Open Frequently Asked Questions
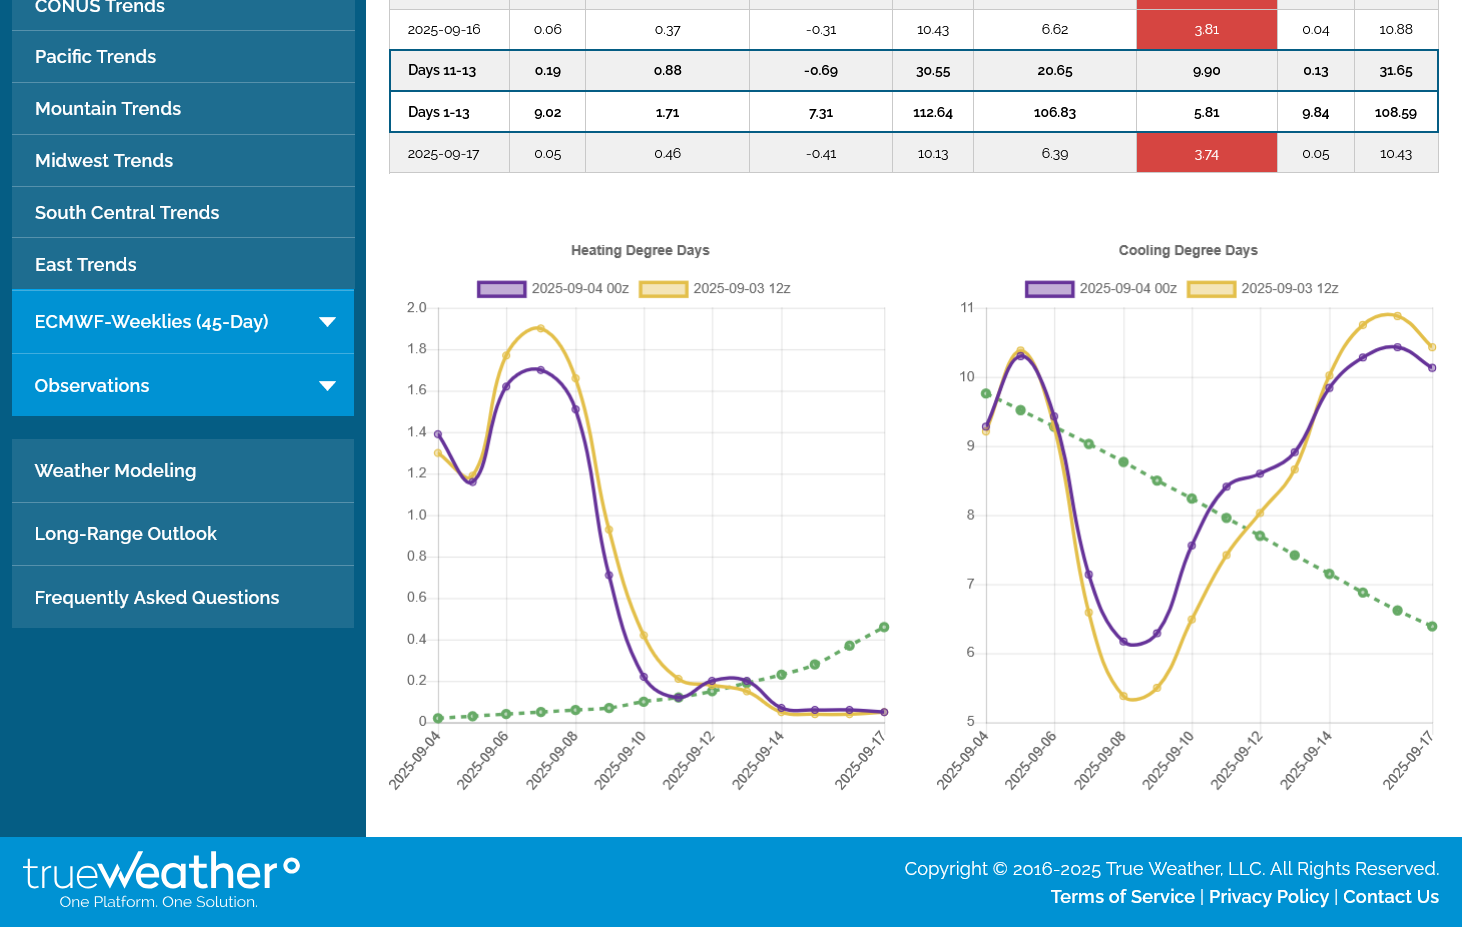 click(157, 598)
